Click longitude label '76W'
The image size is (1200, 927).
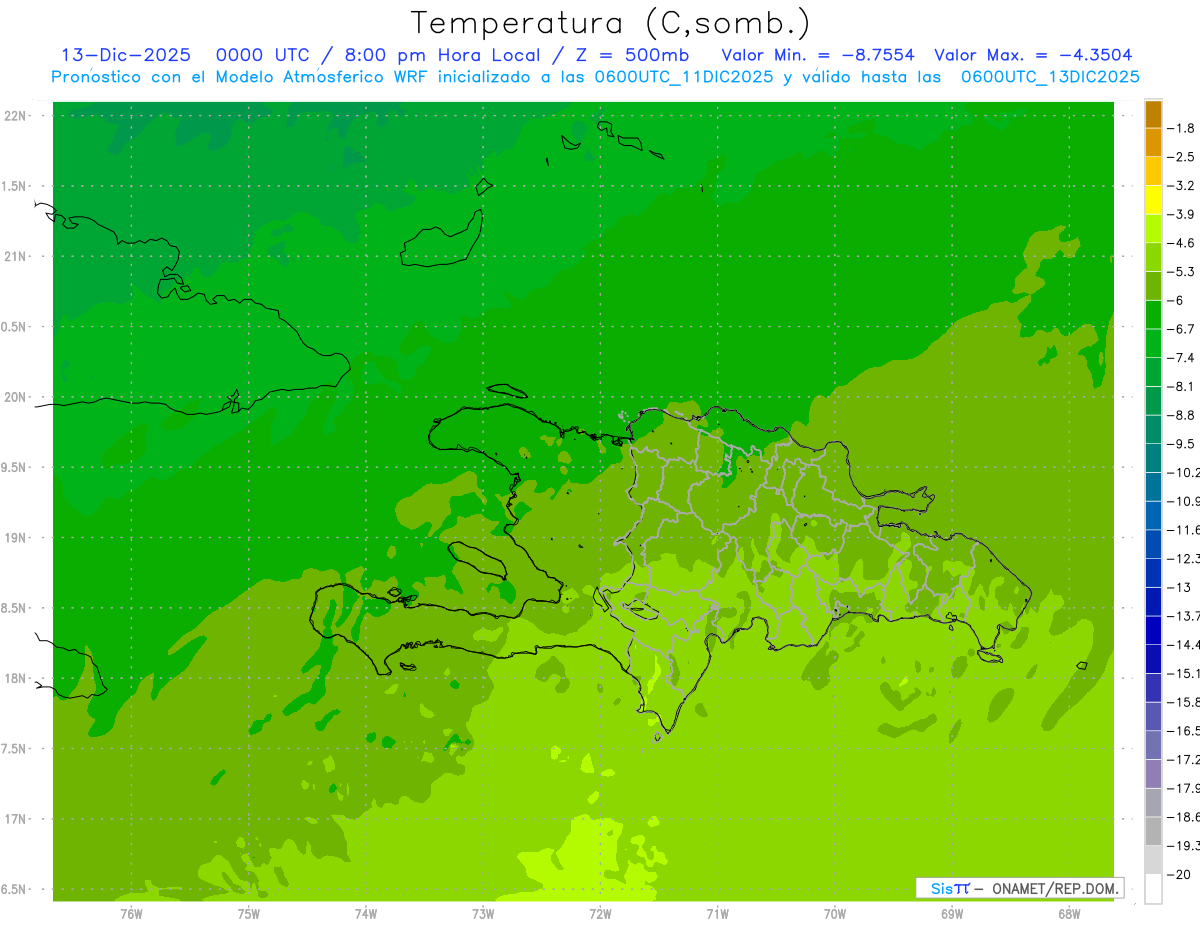click(x=131, y=913)
